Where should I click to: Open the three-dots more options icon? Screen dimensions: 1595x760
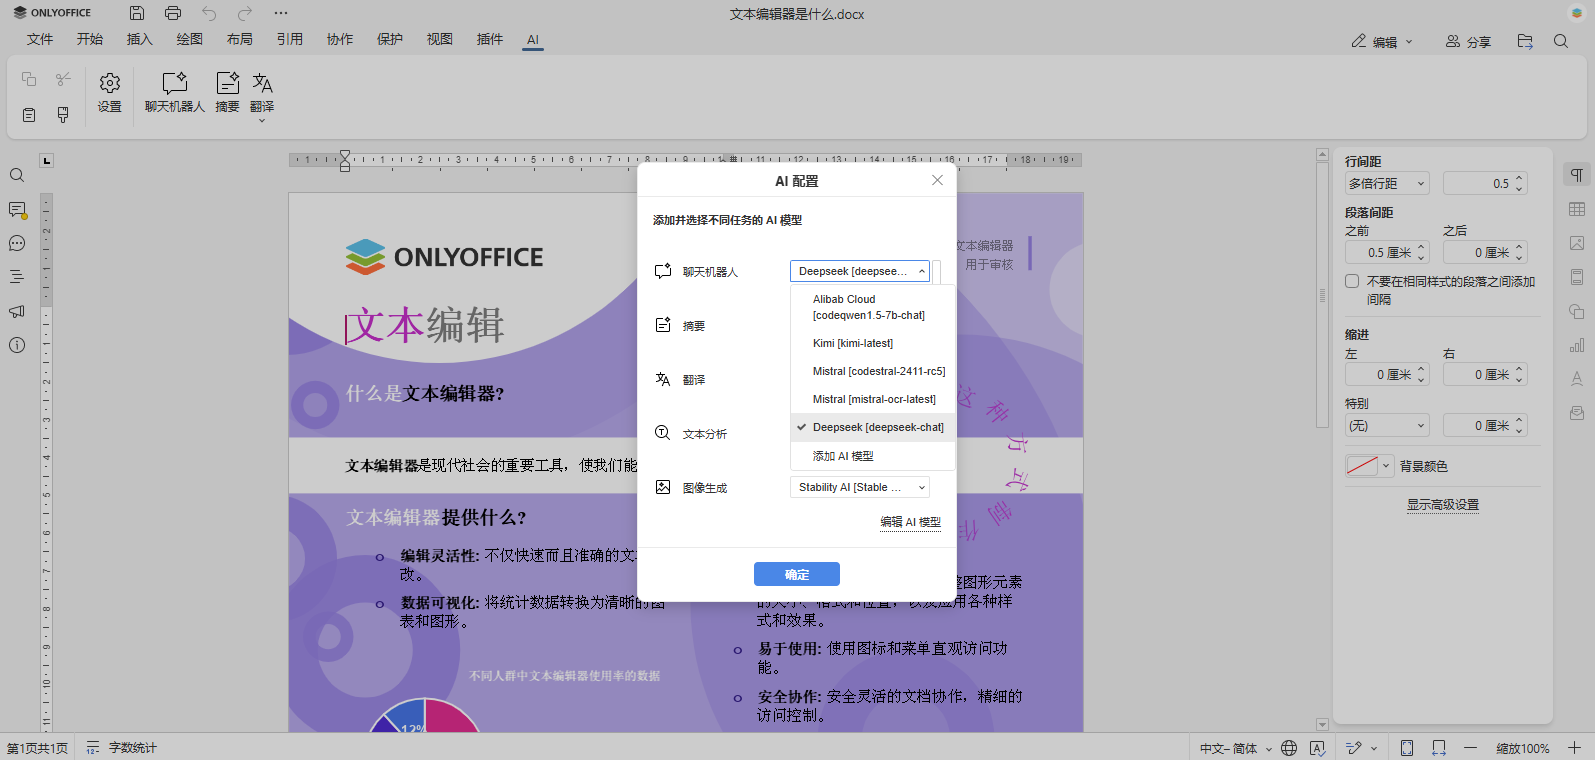pyautogui.click(x=281, y=13)
